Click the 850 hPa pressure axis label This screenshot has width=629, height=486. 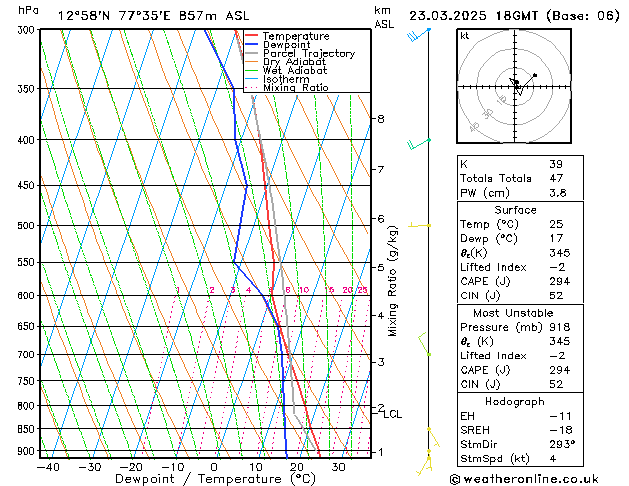coord(26,429)
